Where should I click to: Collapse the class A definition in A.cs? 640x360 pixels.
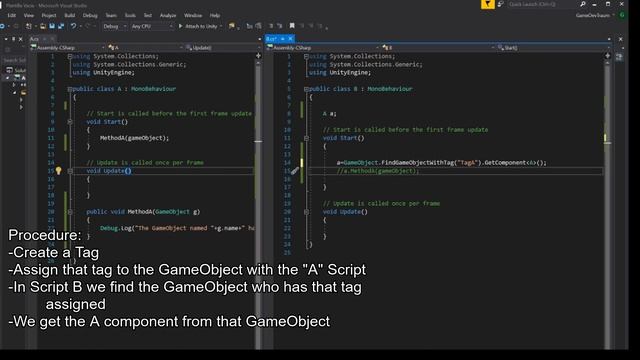pyautogui.click(x=70, y=89)
